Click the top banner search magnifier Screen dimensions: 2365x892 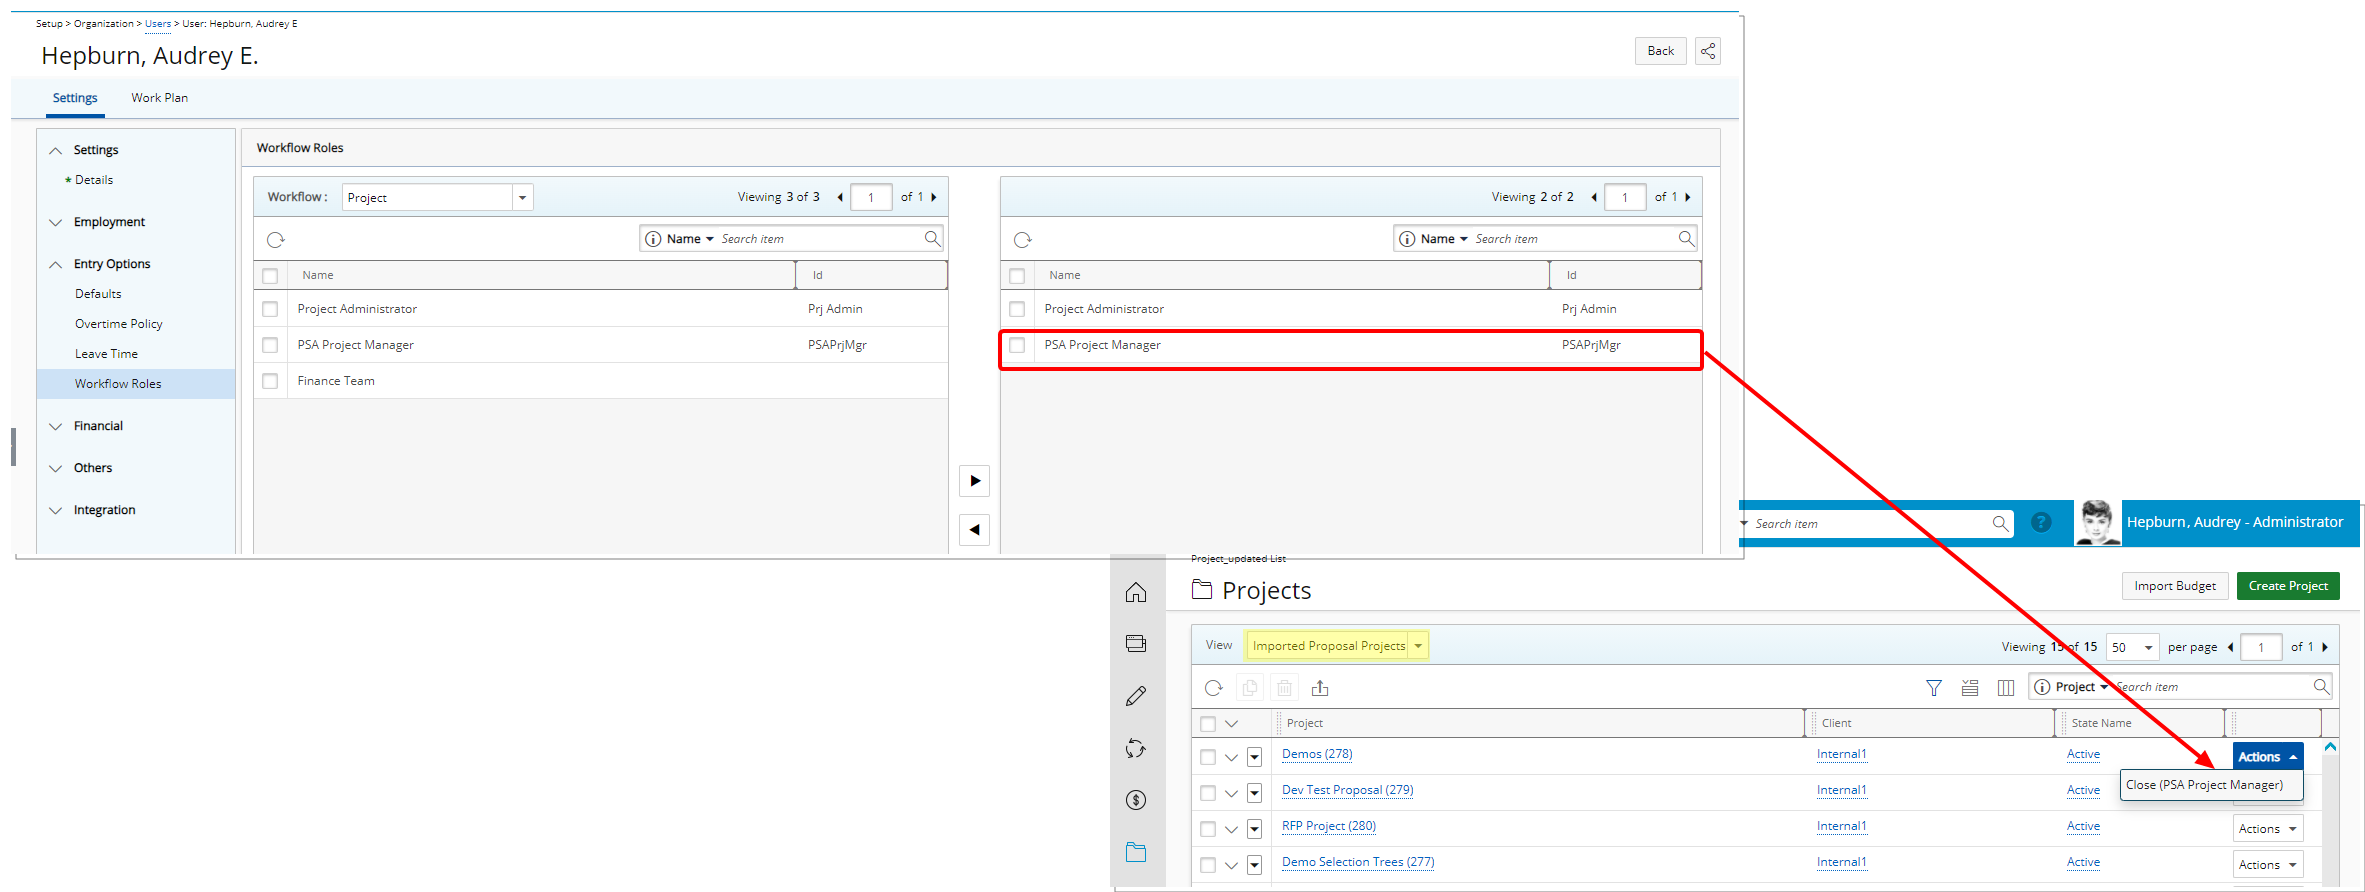(2000, 523)
